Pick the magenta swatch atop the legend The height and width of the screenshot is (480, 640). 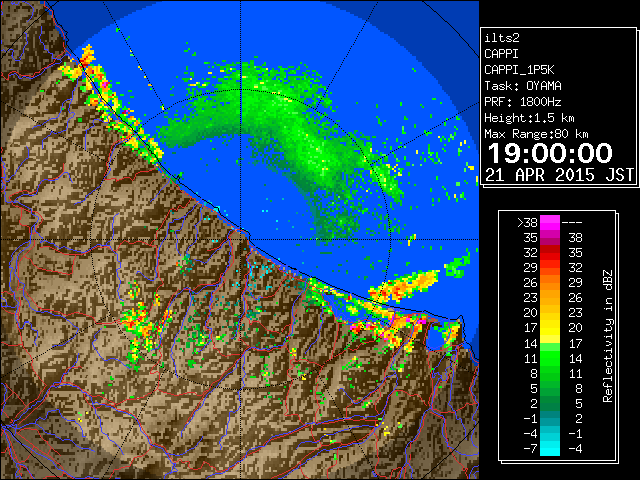coord(550,223)
